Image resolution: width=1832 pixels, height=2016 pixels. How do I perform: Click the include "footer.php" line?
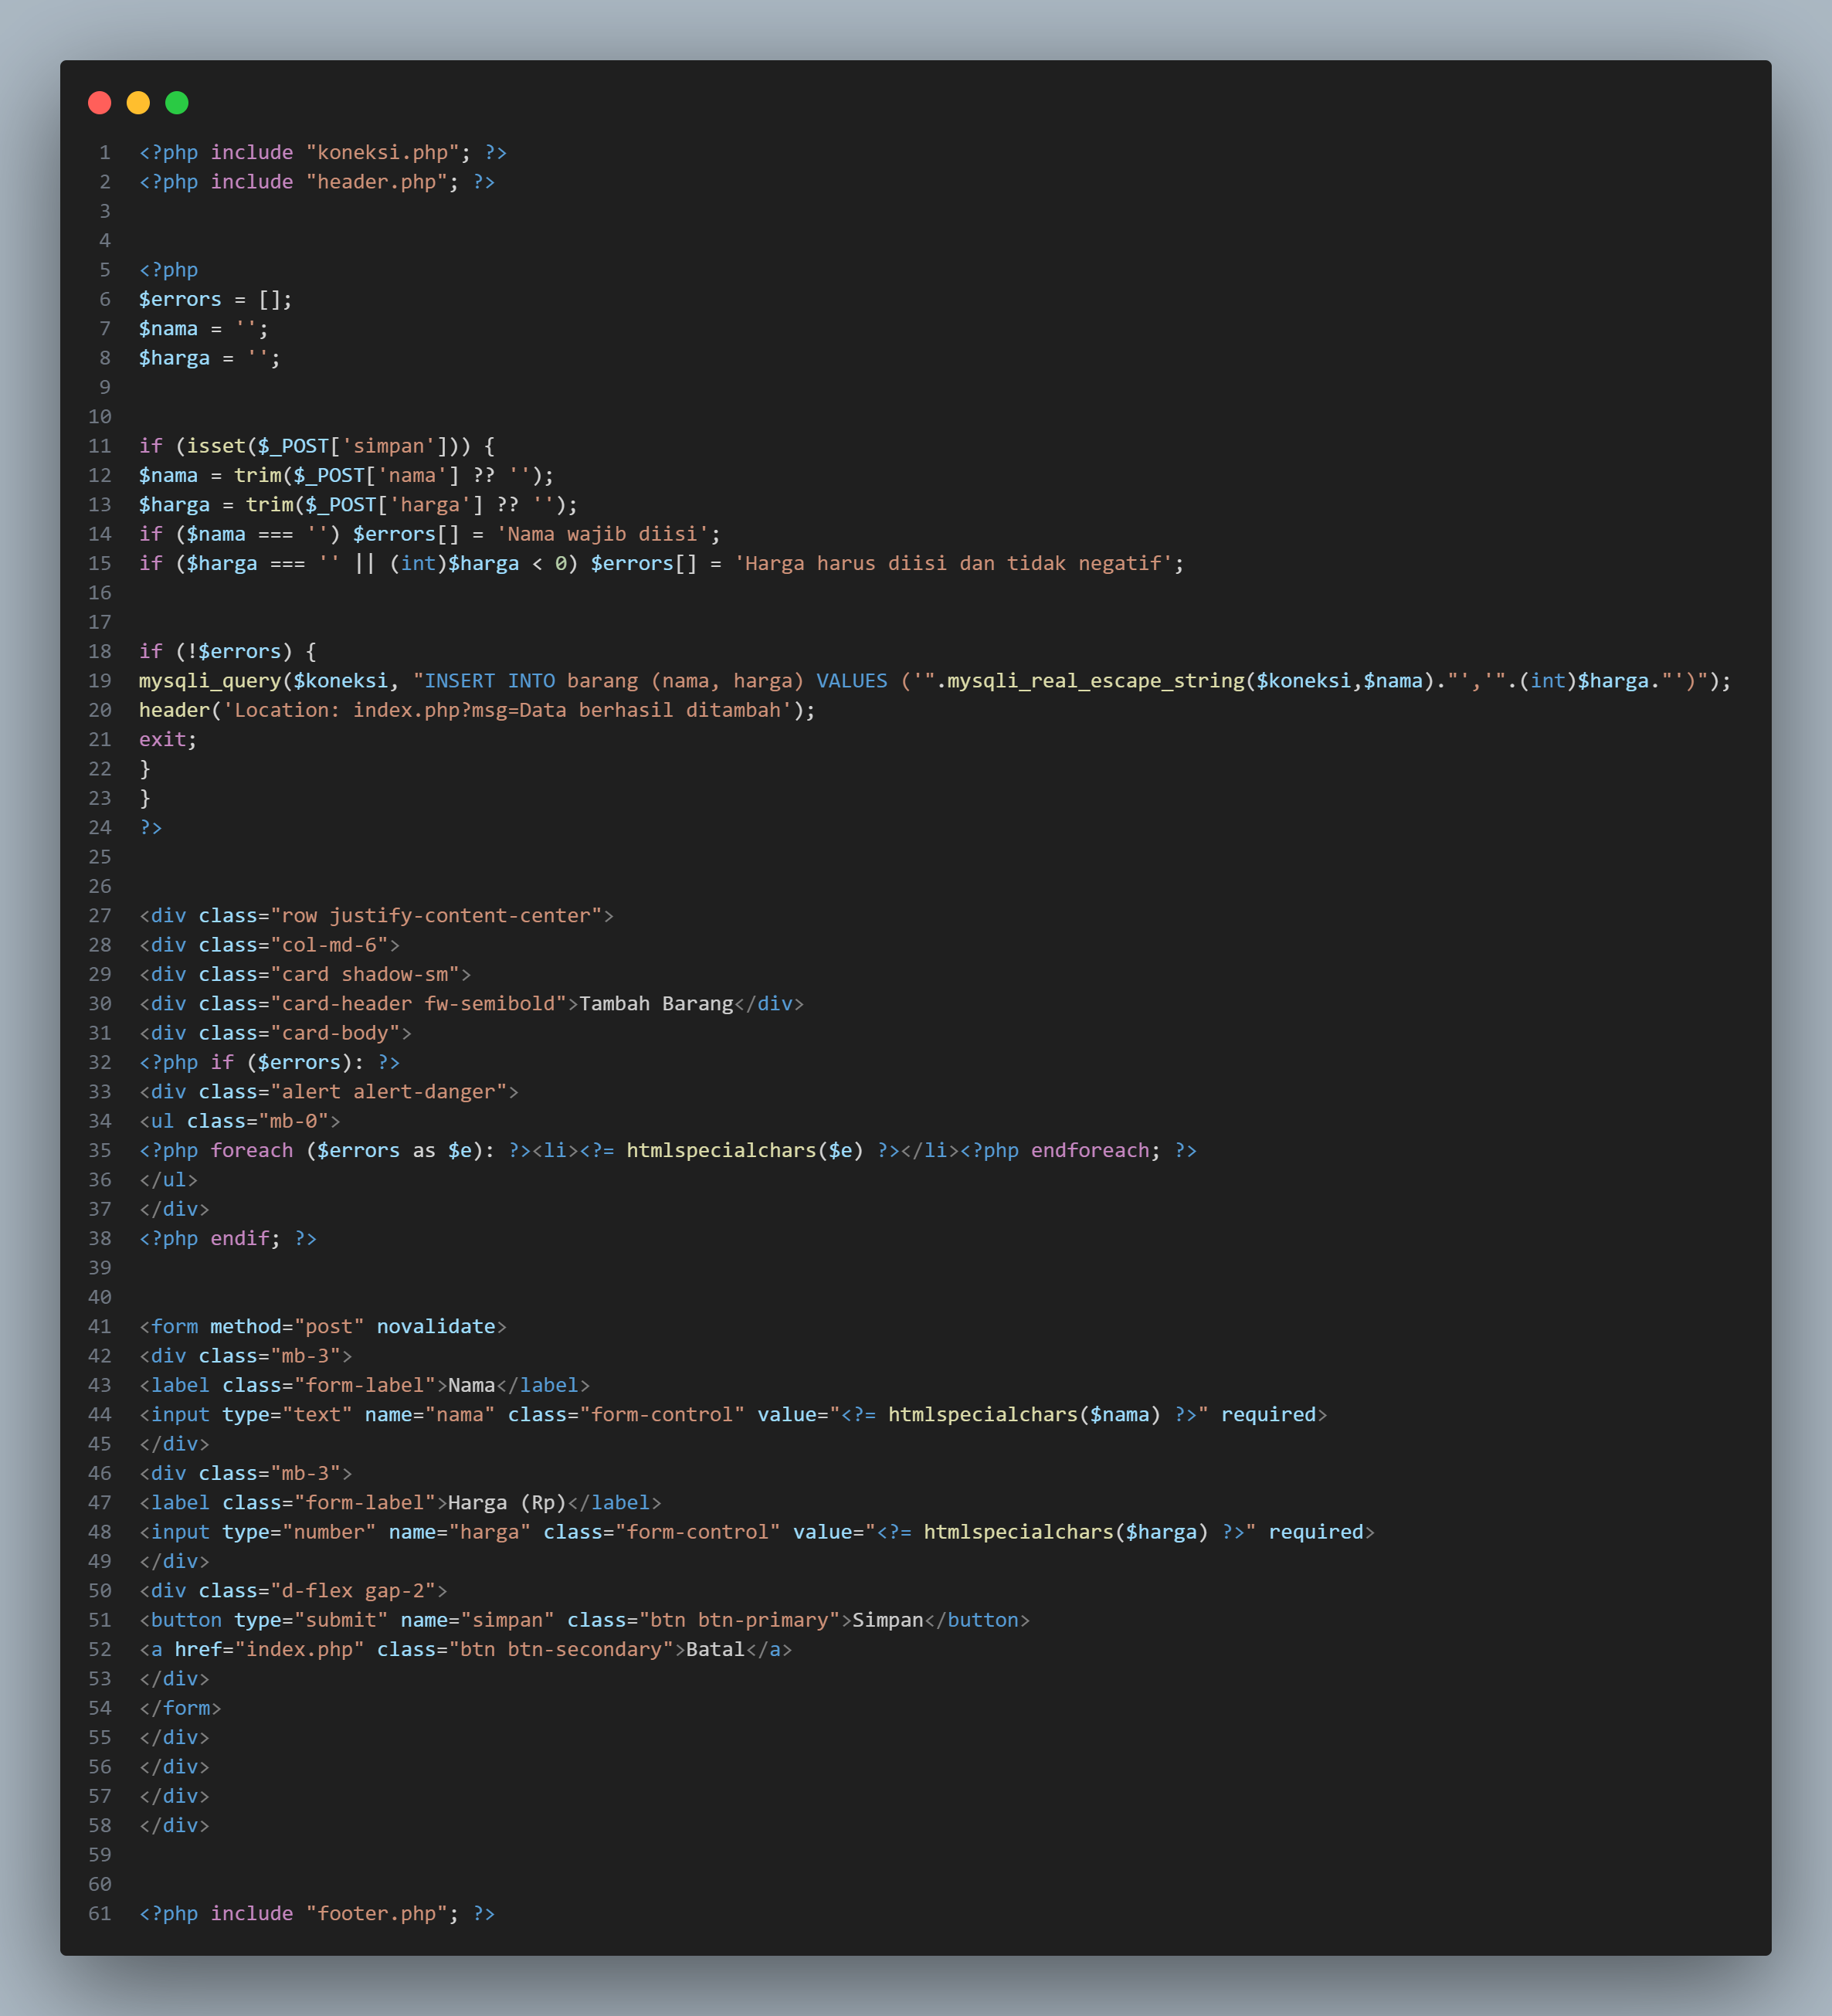click(x=317, y=1913)
